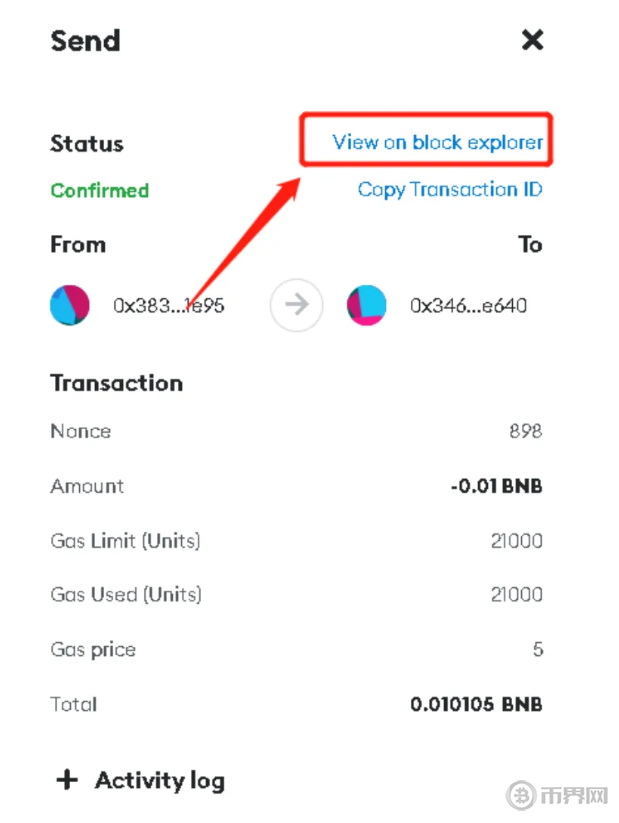Click the Transaction section heading
The width and height of the screenshot is (619, 823).
116,383
